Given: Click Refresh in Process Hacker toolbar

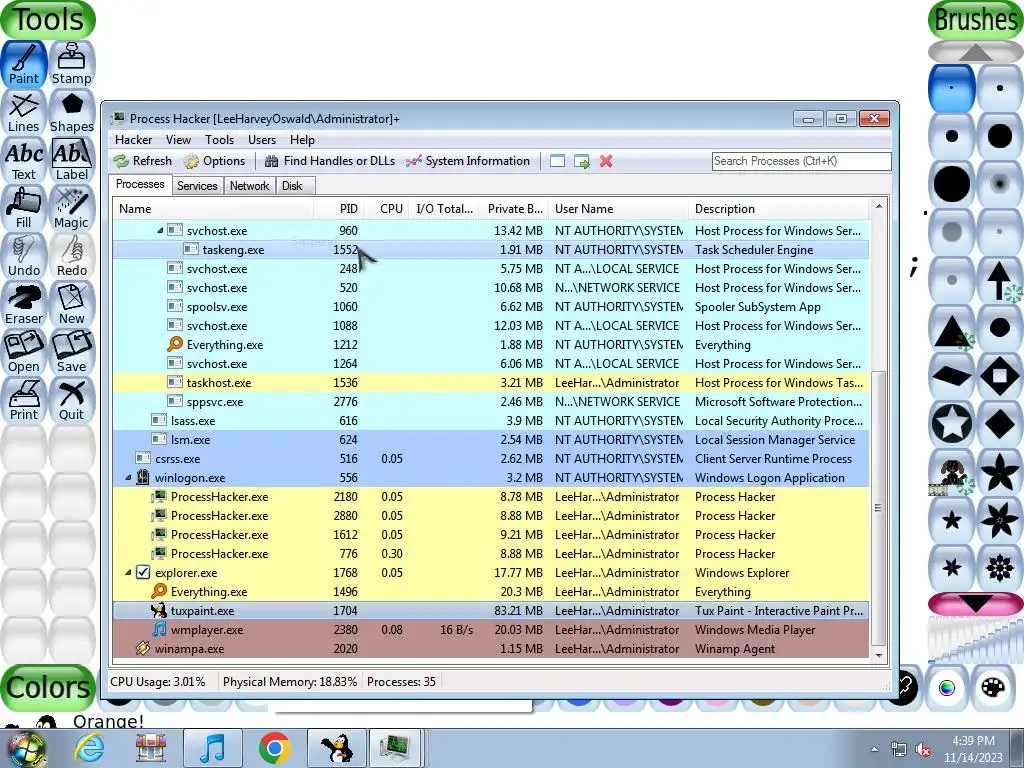Looking at the screenshot, I should click(x=142, y=161).
